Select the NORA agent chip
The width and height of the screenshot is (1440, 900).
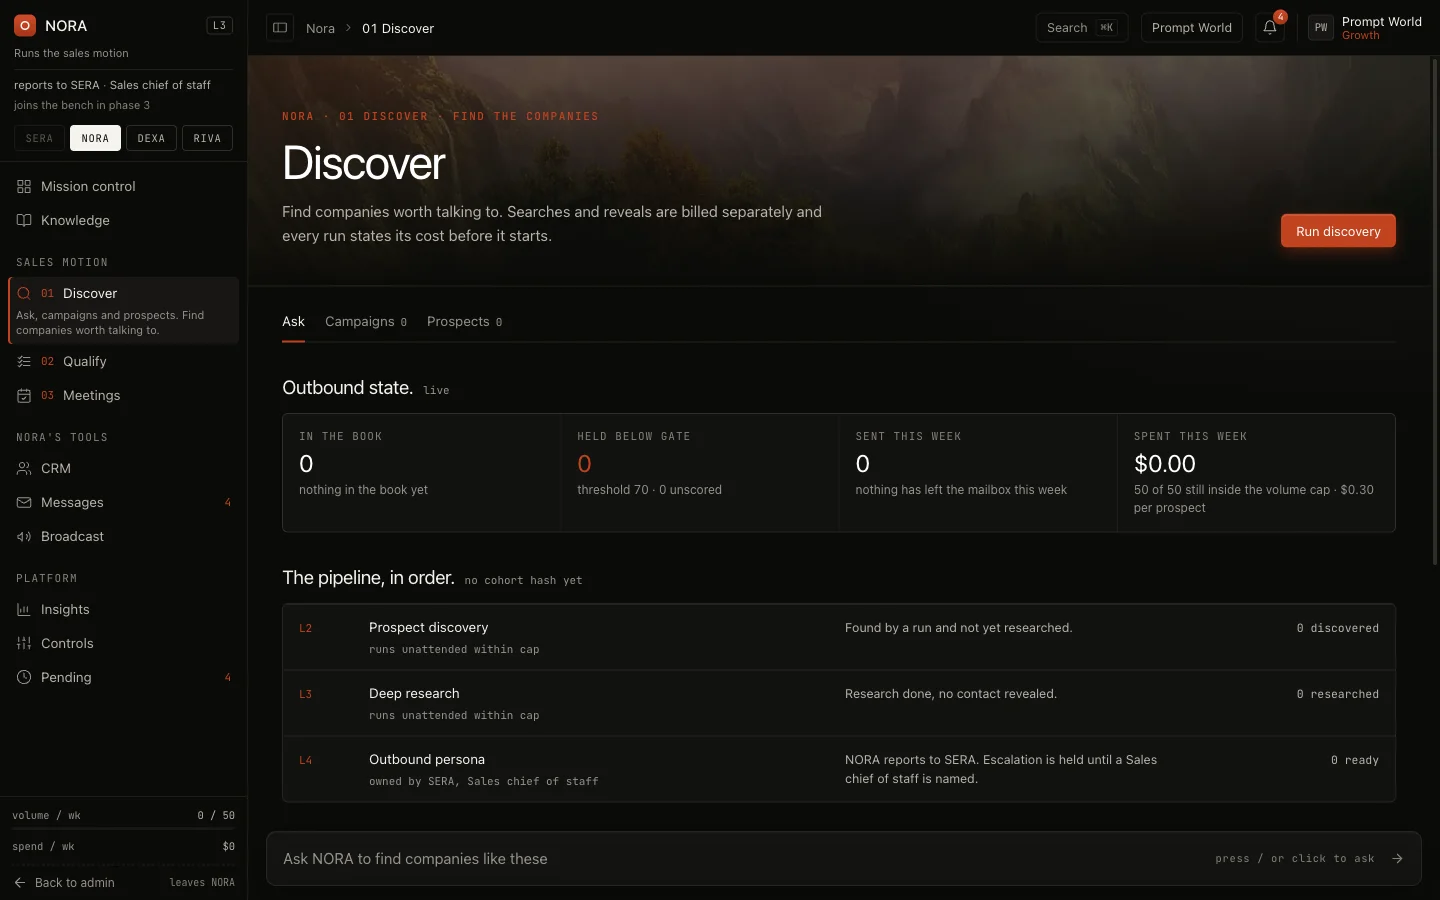coord(95,138)
